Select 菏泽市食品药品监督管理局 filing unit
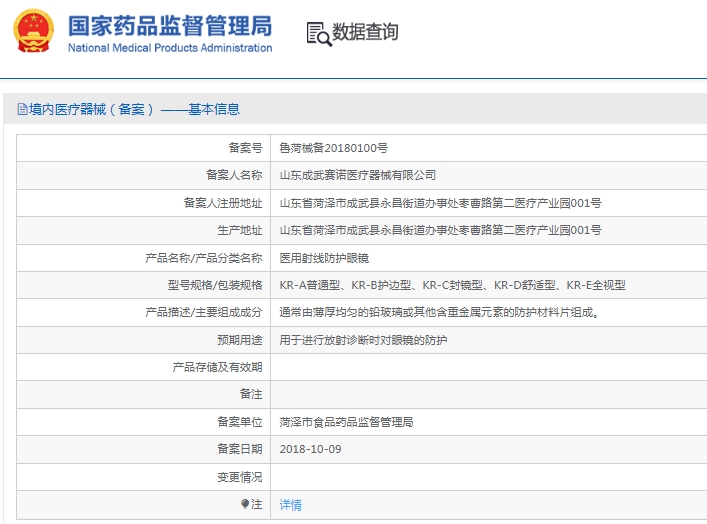Viewport: 707px width, 524px height. pyautogui.click(x=346, y=422)
